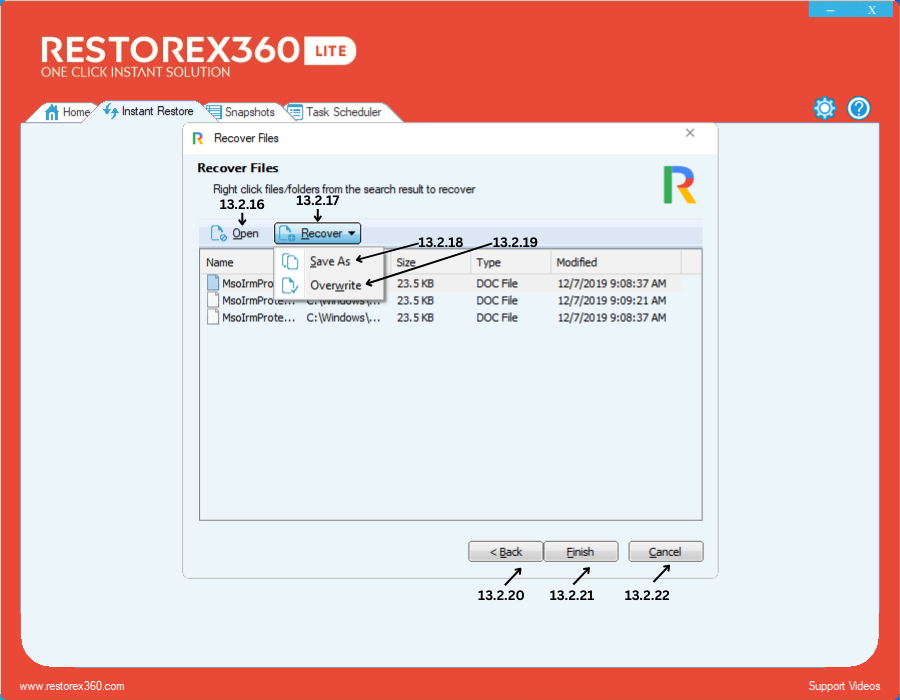Viewport: 900px width, 700px height.
Task: Expand the Recover dropdown button
Action: point(318,234)
